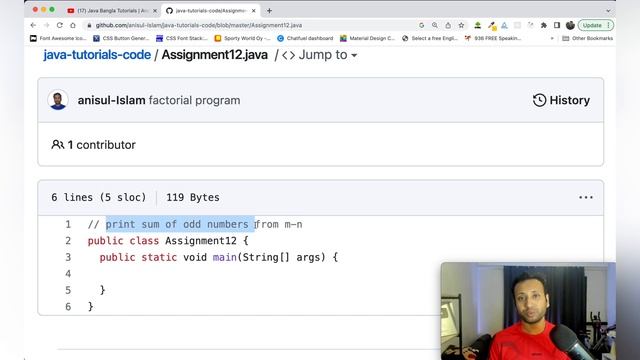
Task: Click line number 2 in the code
Action: [x=68, y=241]
